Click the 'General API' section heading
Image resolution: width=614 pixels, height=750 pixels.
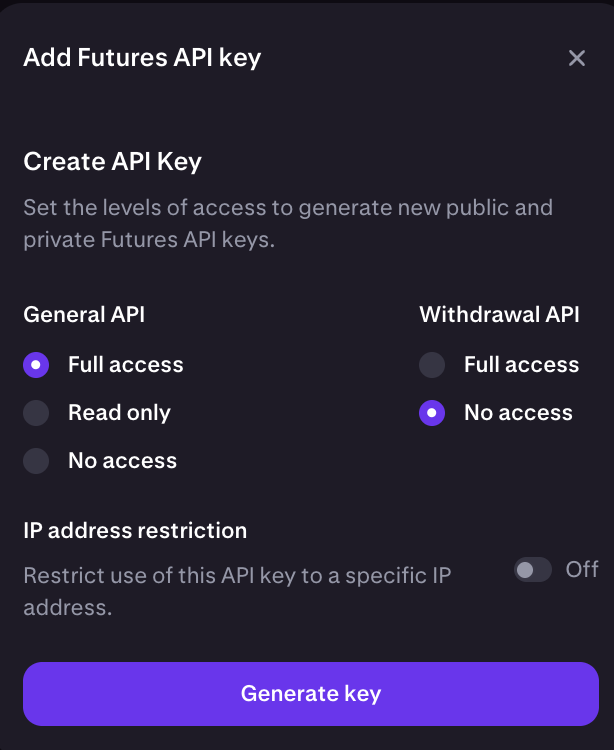(x=84, y=315)
